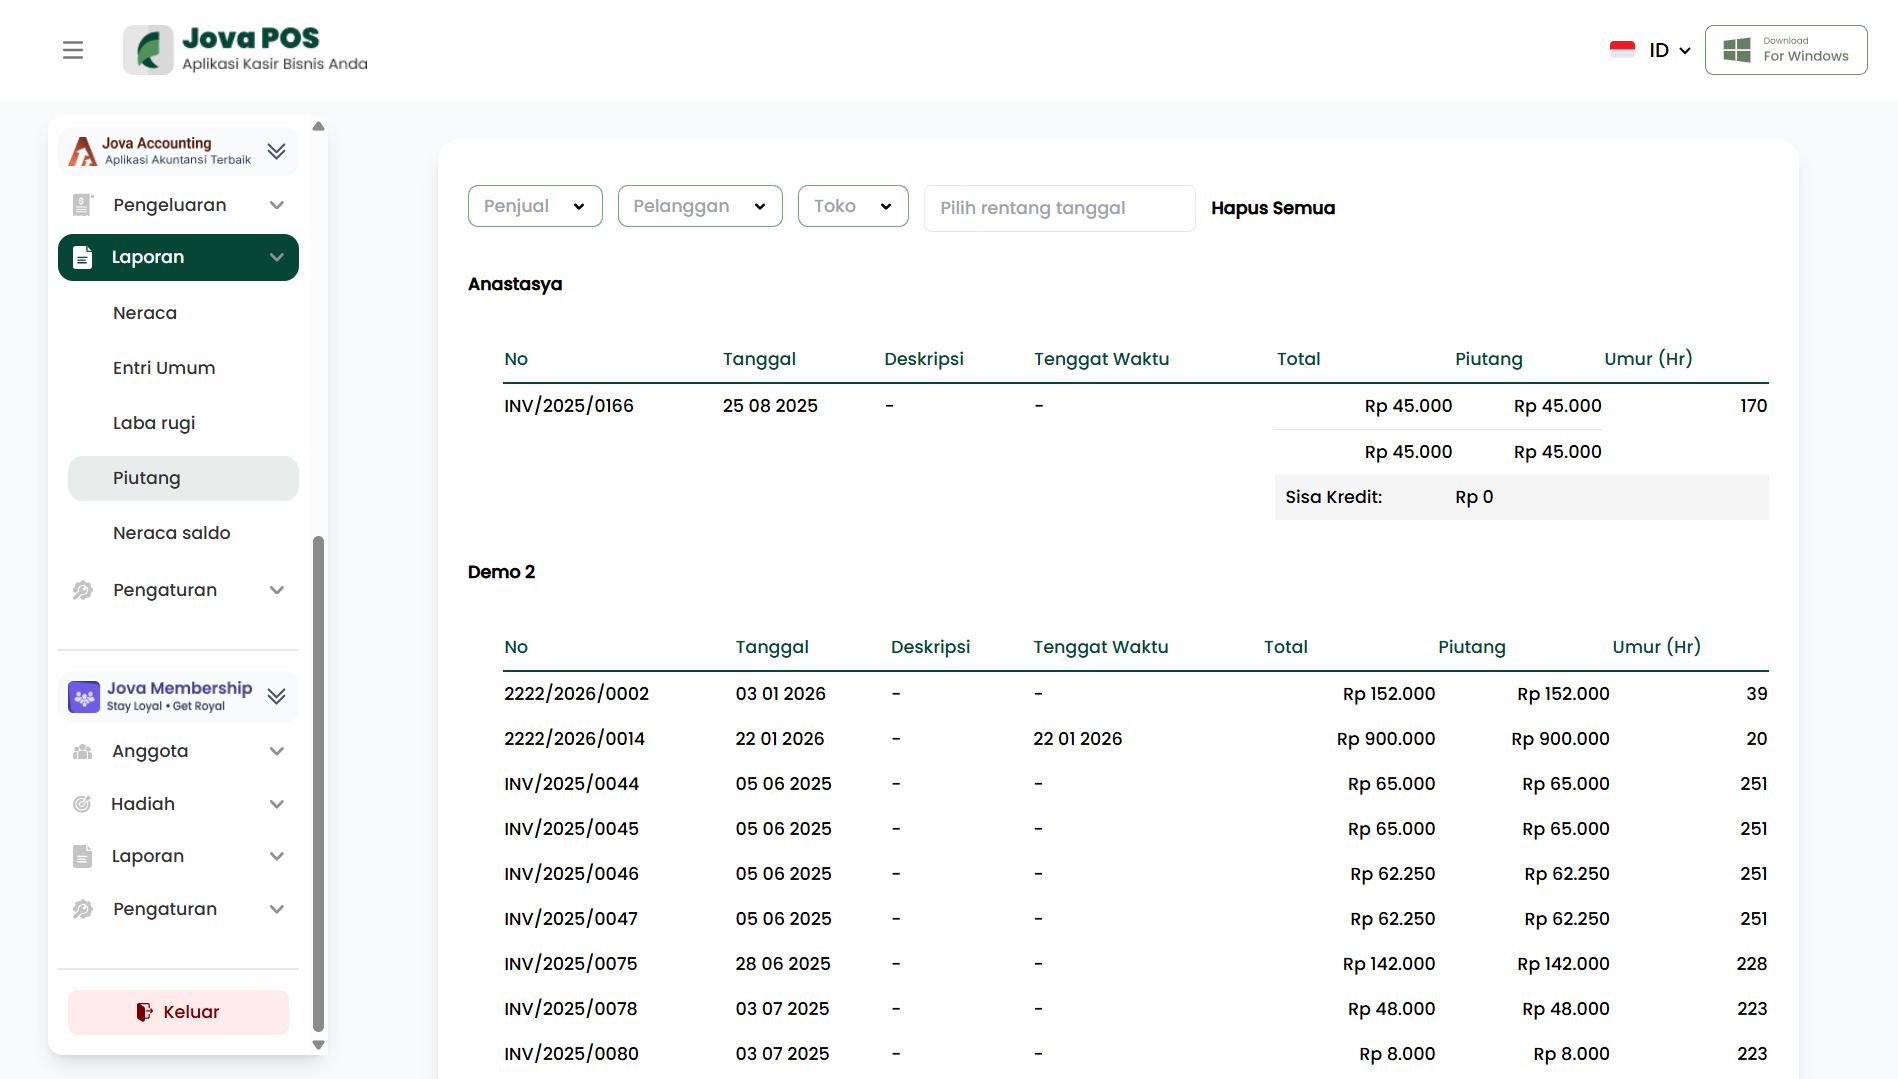Collapse the Jova Accounting section
This screenshot has height=1079, width=1898.
pyautogui.click(x=277, y=151)
